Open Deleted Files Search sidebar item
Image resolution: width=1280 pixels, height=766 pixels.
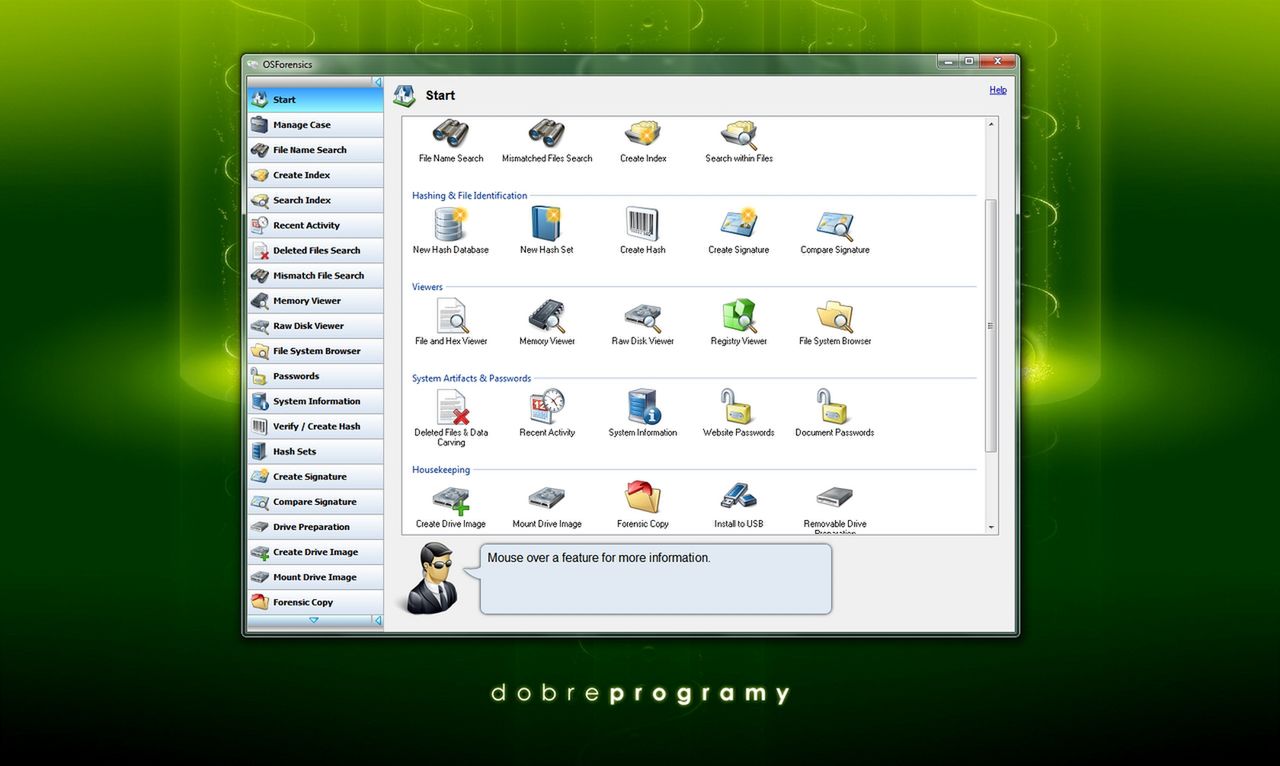pyautogui.click(x=315, y=250)
